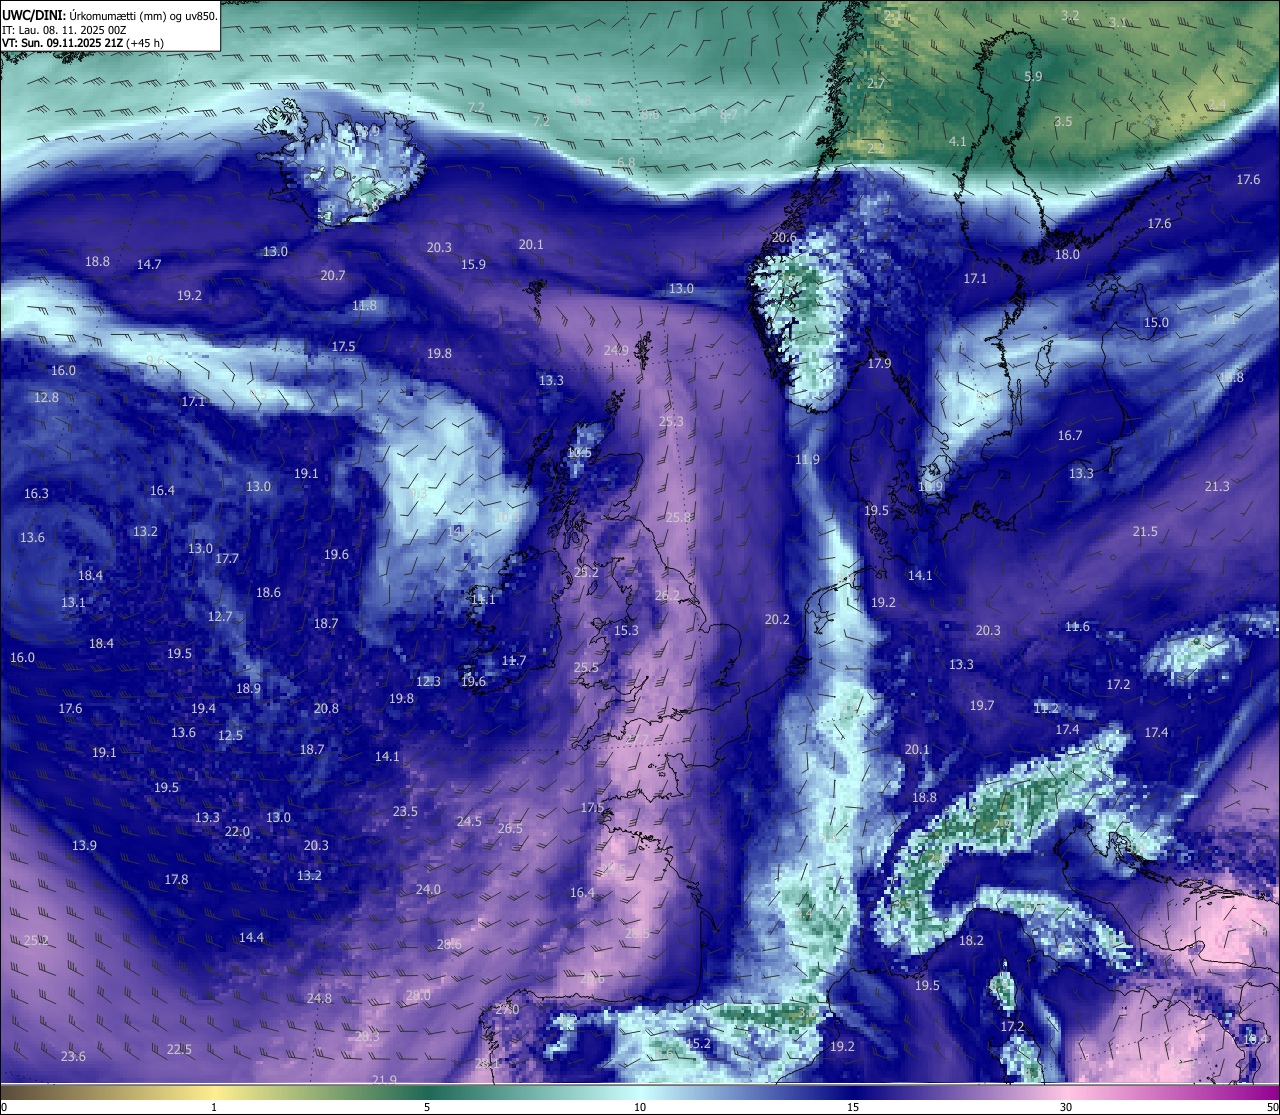Click the '18.2' map value
Viewport: 1280px width, 1115px height.
[971, 940]
